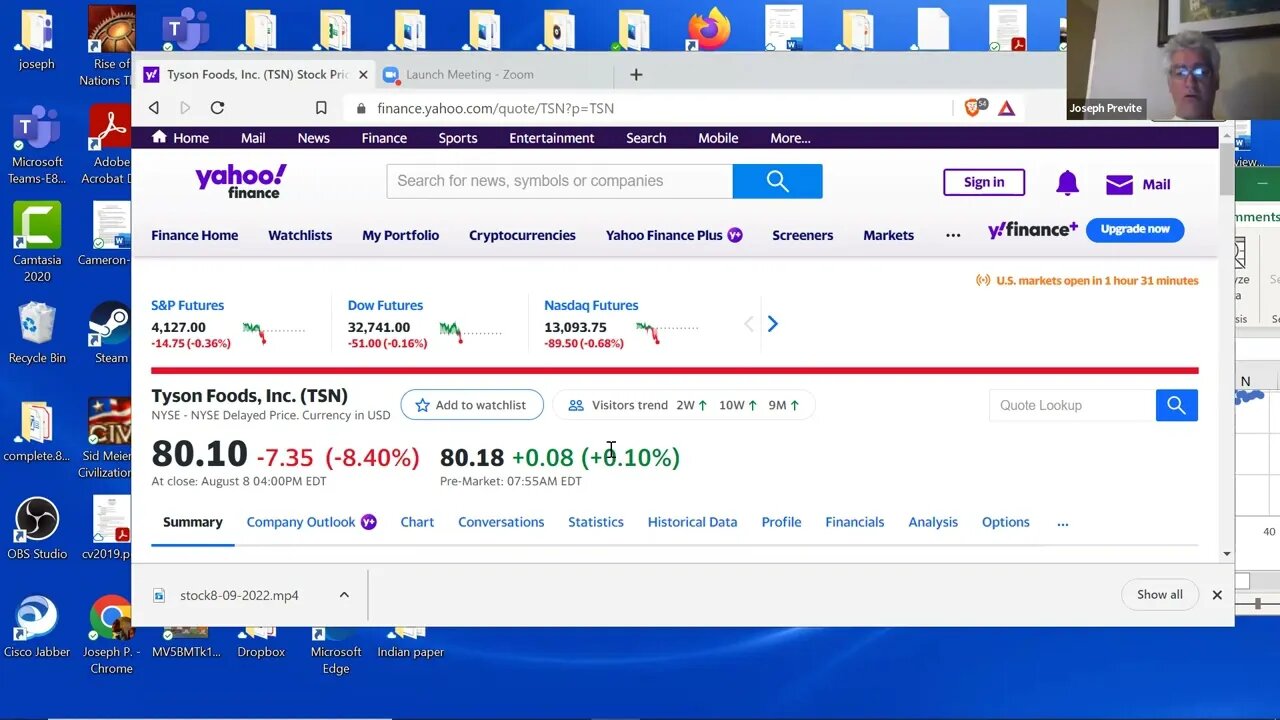Select the Conversations tab
The height and width of the screenshot is (720, 1280).
[x=501, y=522]
